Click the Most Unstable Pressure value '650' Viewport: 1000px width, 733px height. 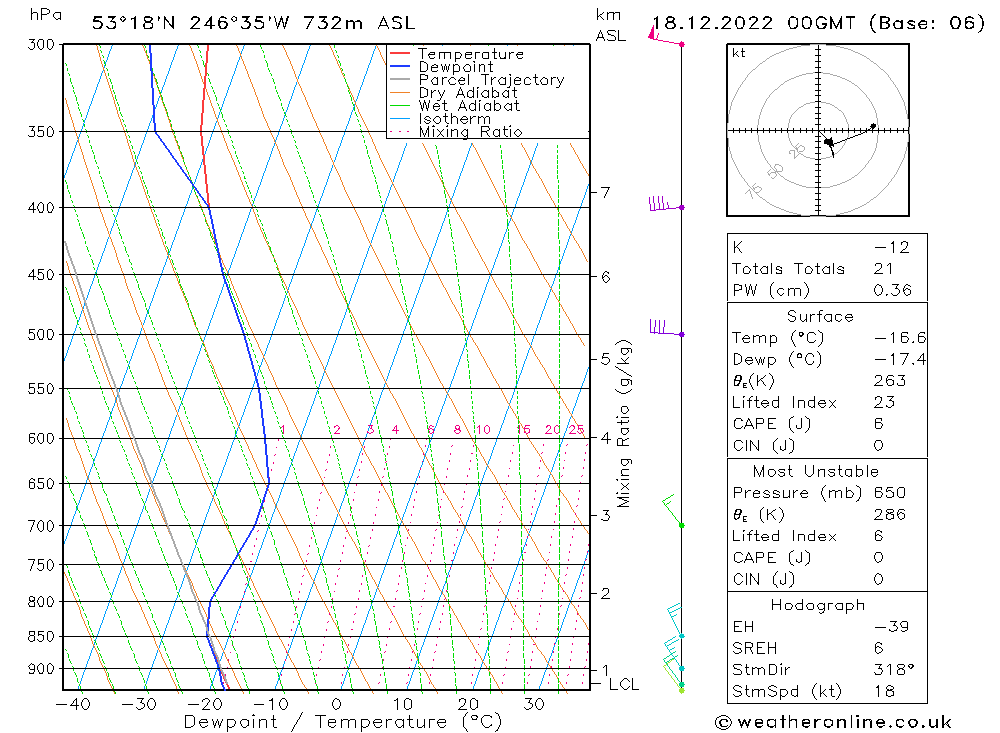(890, 493)
